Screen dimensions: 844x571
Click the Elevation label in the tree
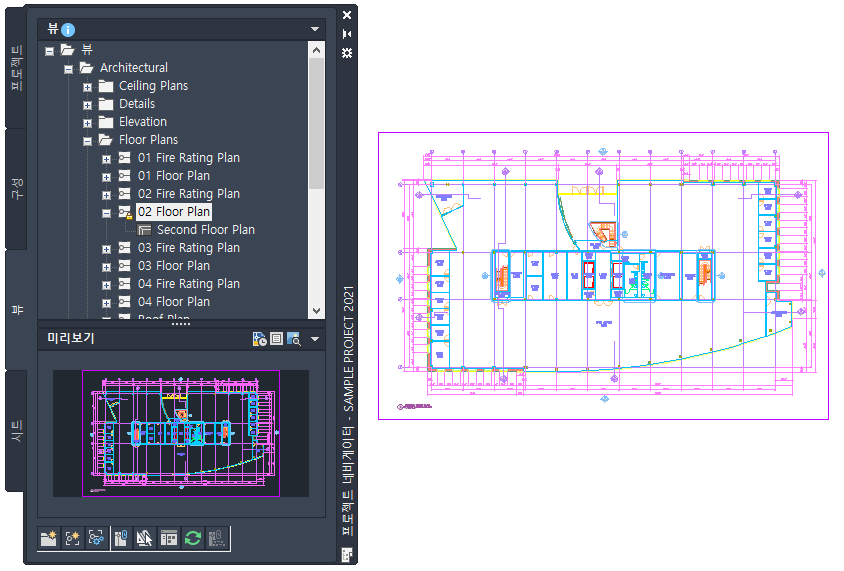(143, 122)
